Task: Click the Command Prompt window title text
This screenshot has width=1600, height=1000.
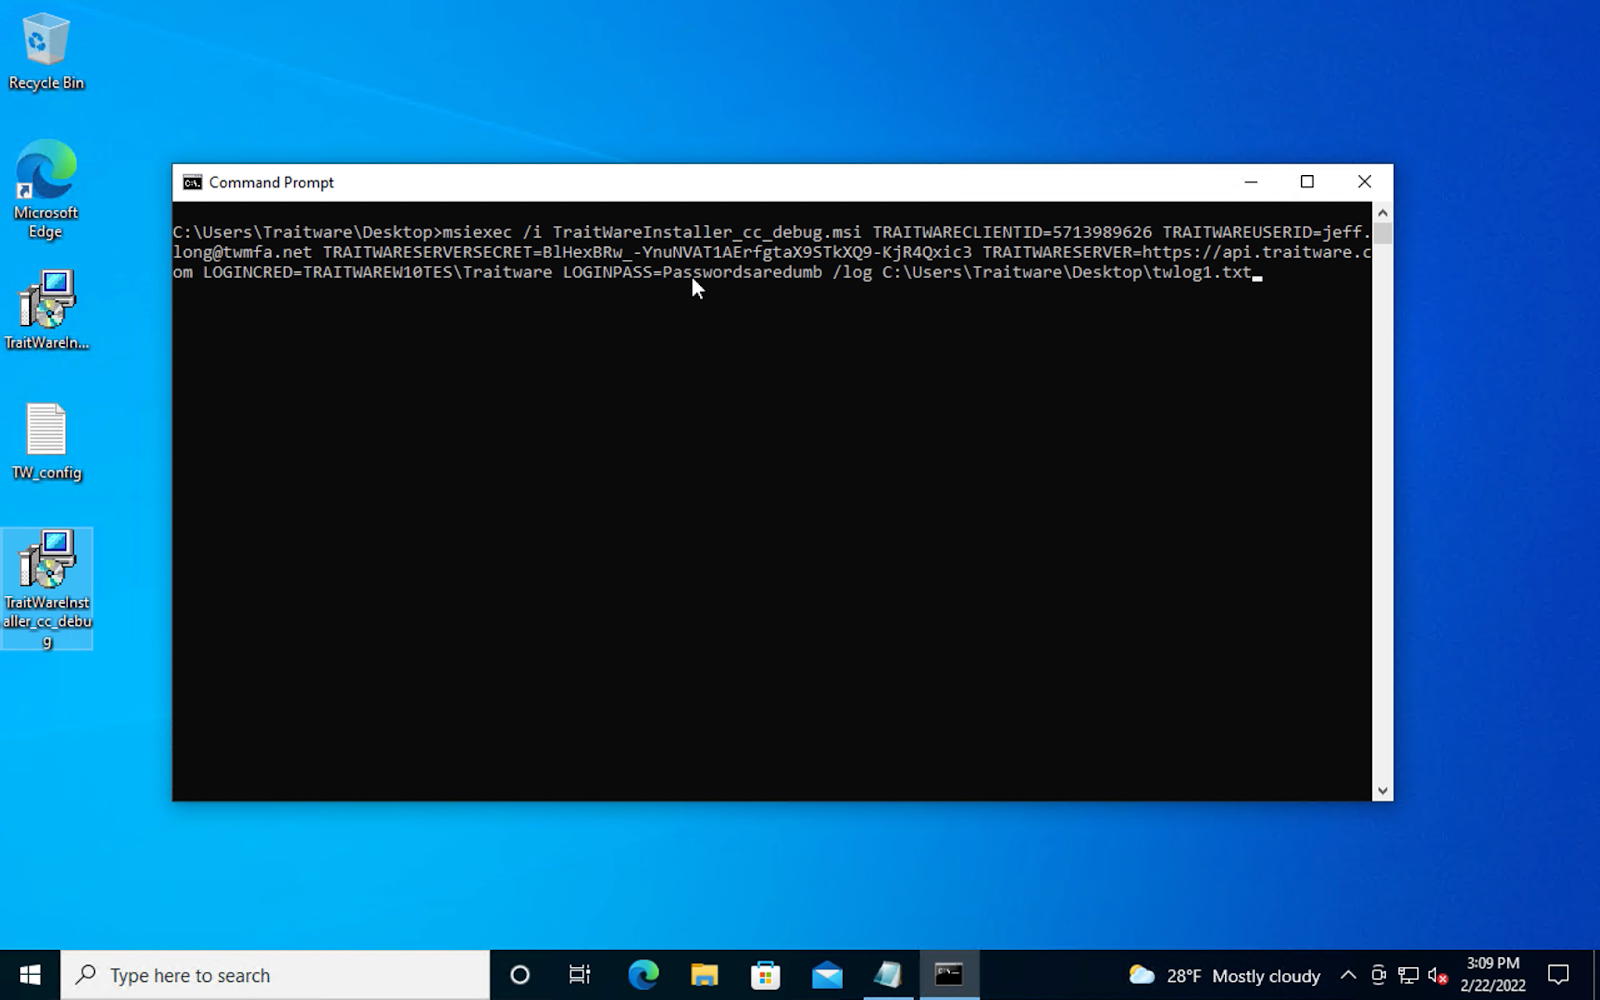Action: coord(271,182)
